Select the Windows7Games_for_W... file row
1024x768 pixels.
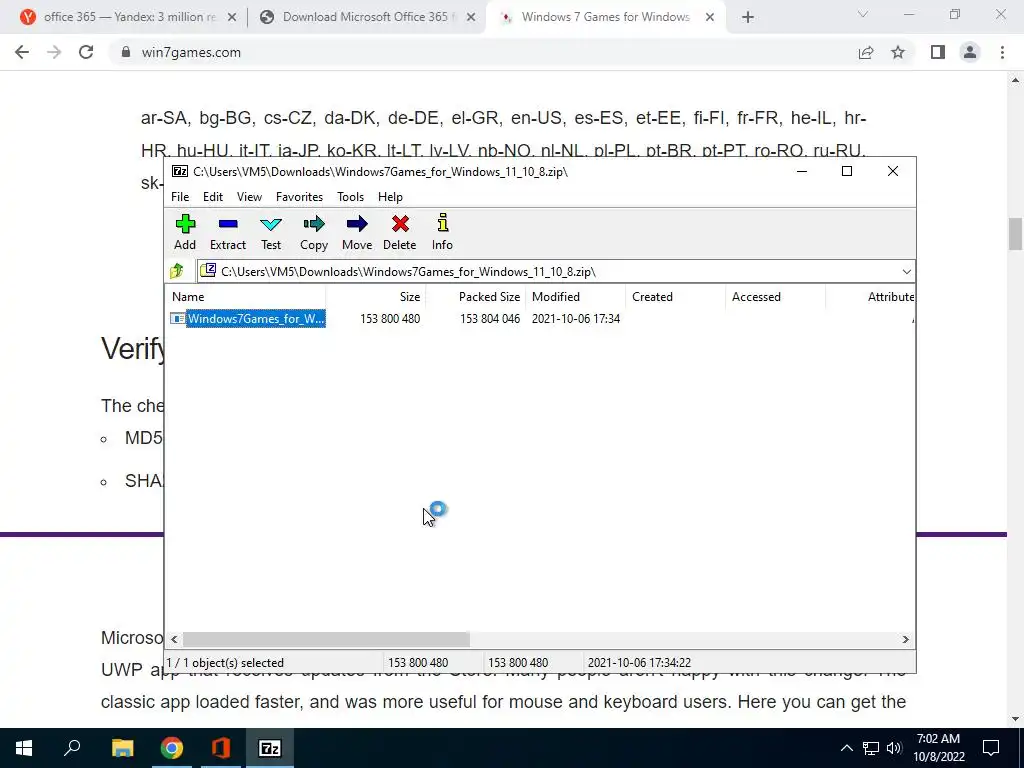click(x=248, y=319)
